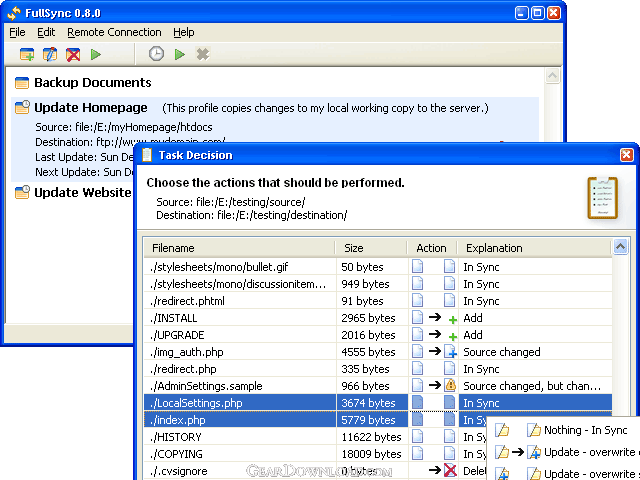Select the Update Homepage profile
The image size is (640, 480).
click(x=91, y=108)
